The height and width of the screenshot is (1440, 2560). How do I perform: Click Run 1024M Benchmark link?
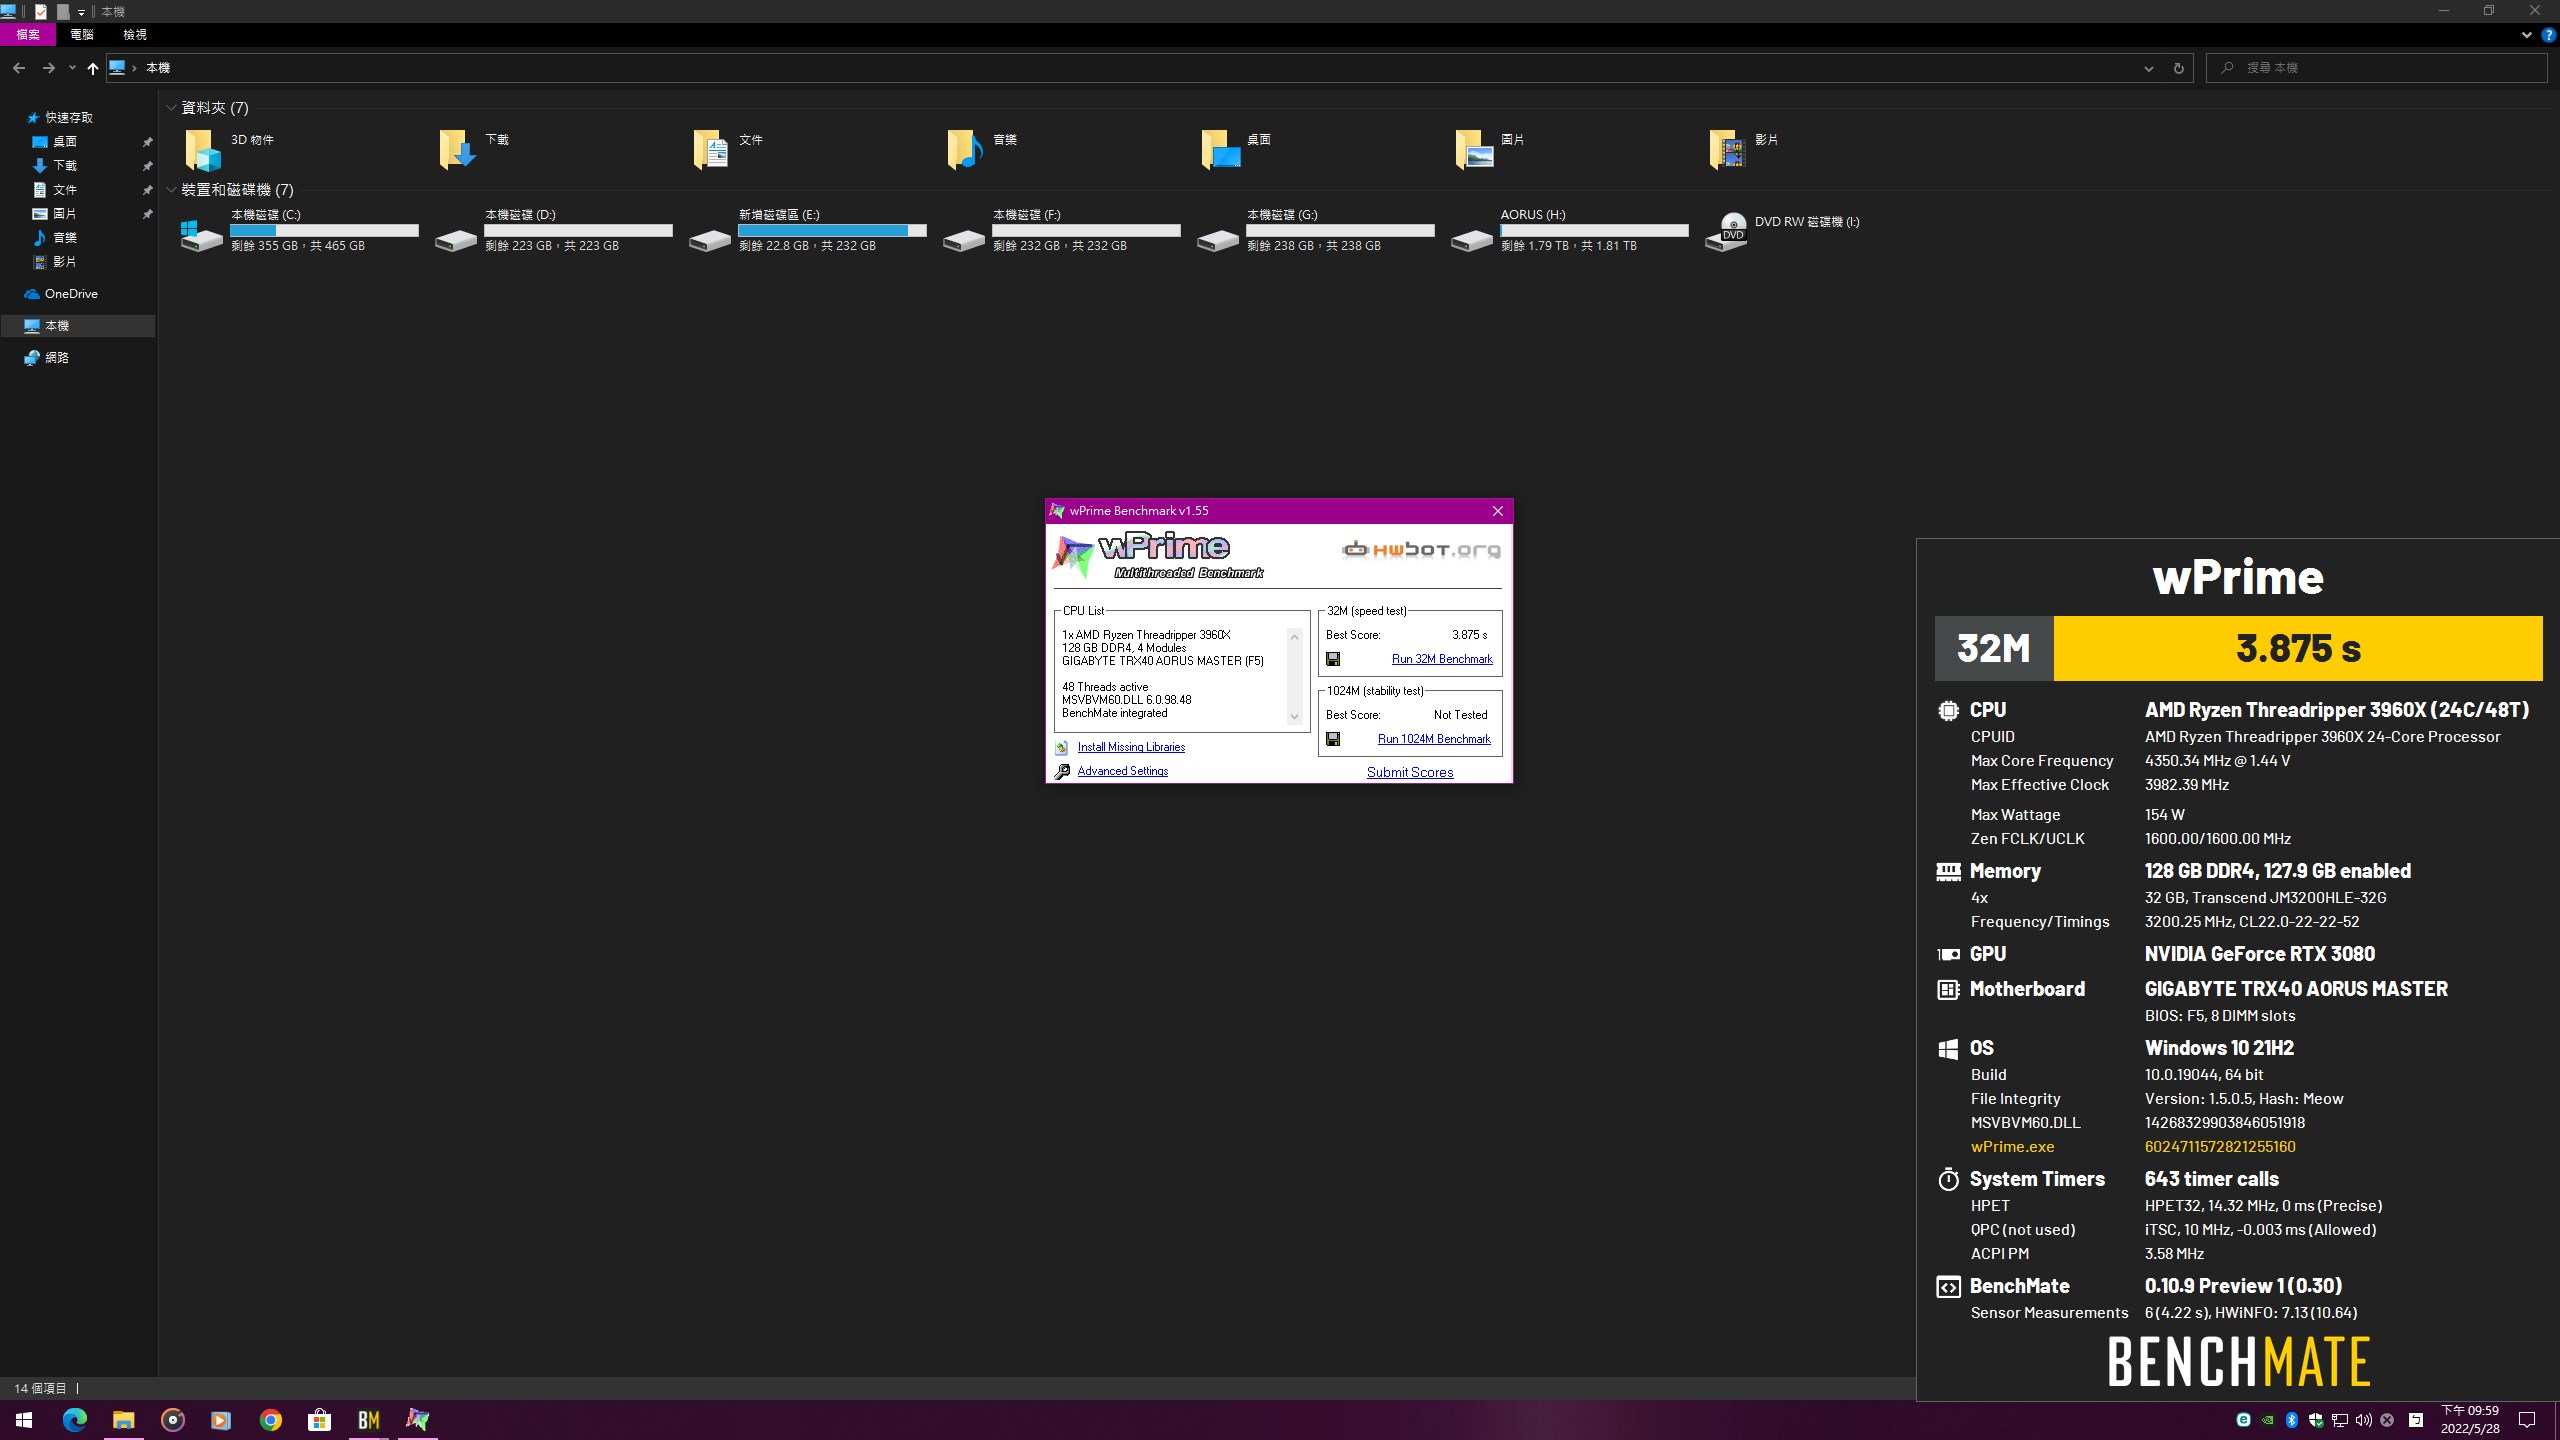click(1434, 739)
